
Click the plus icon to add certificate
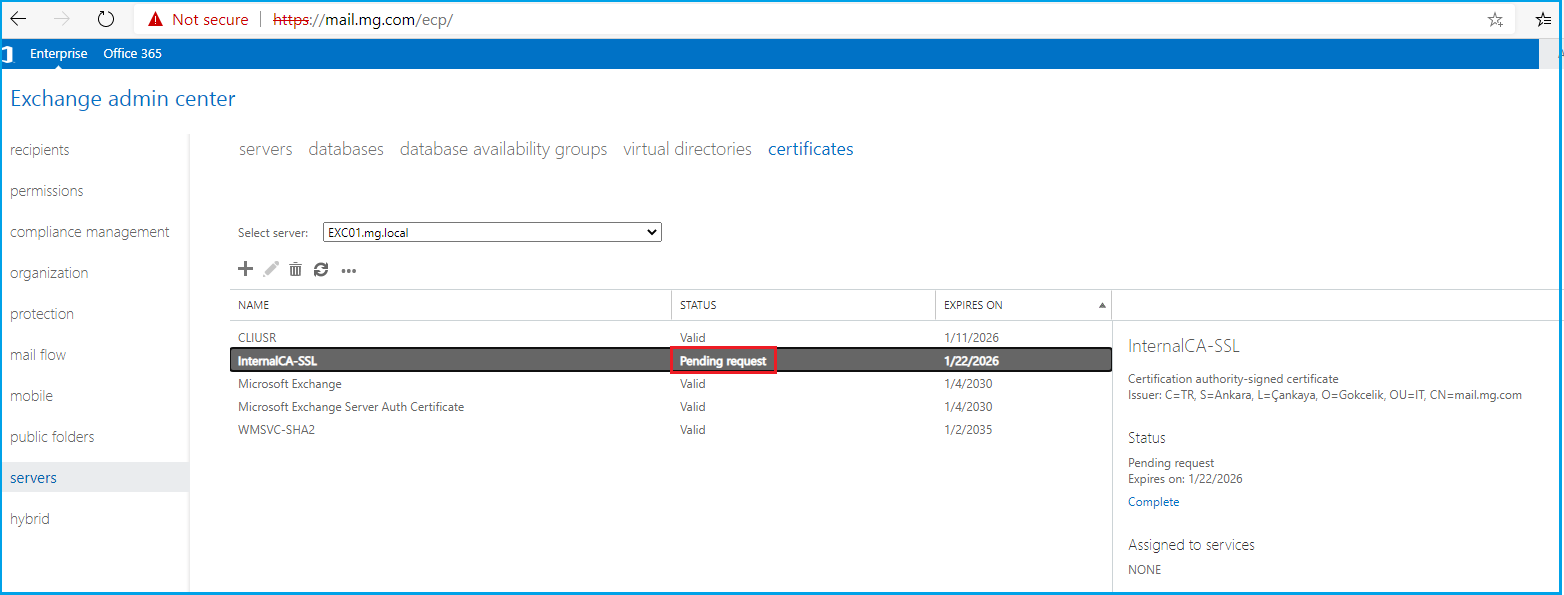(245, 269)
